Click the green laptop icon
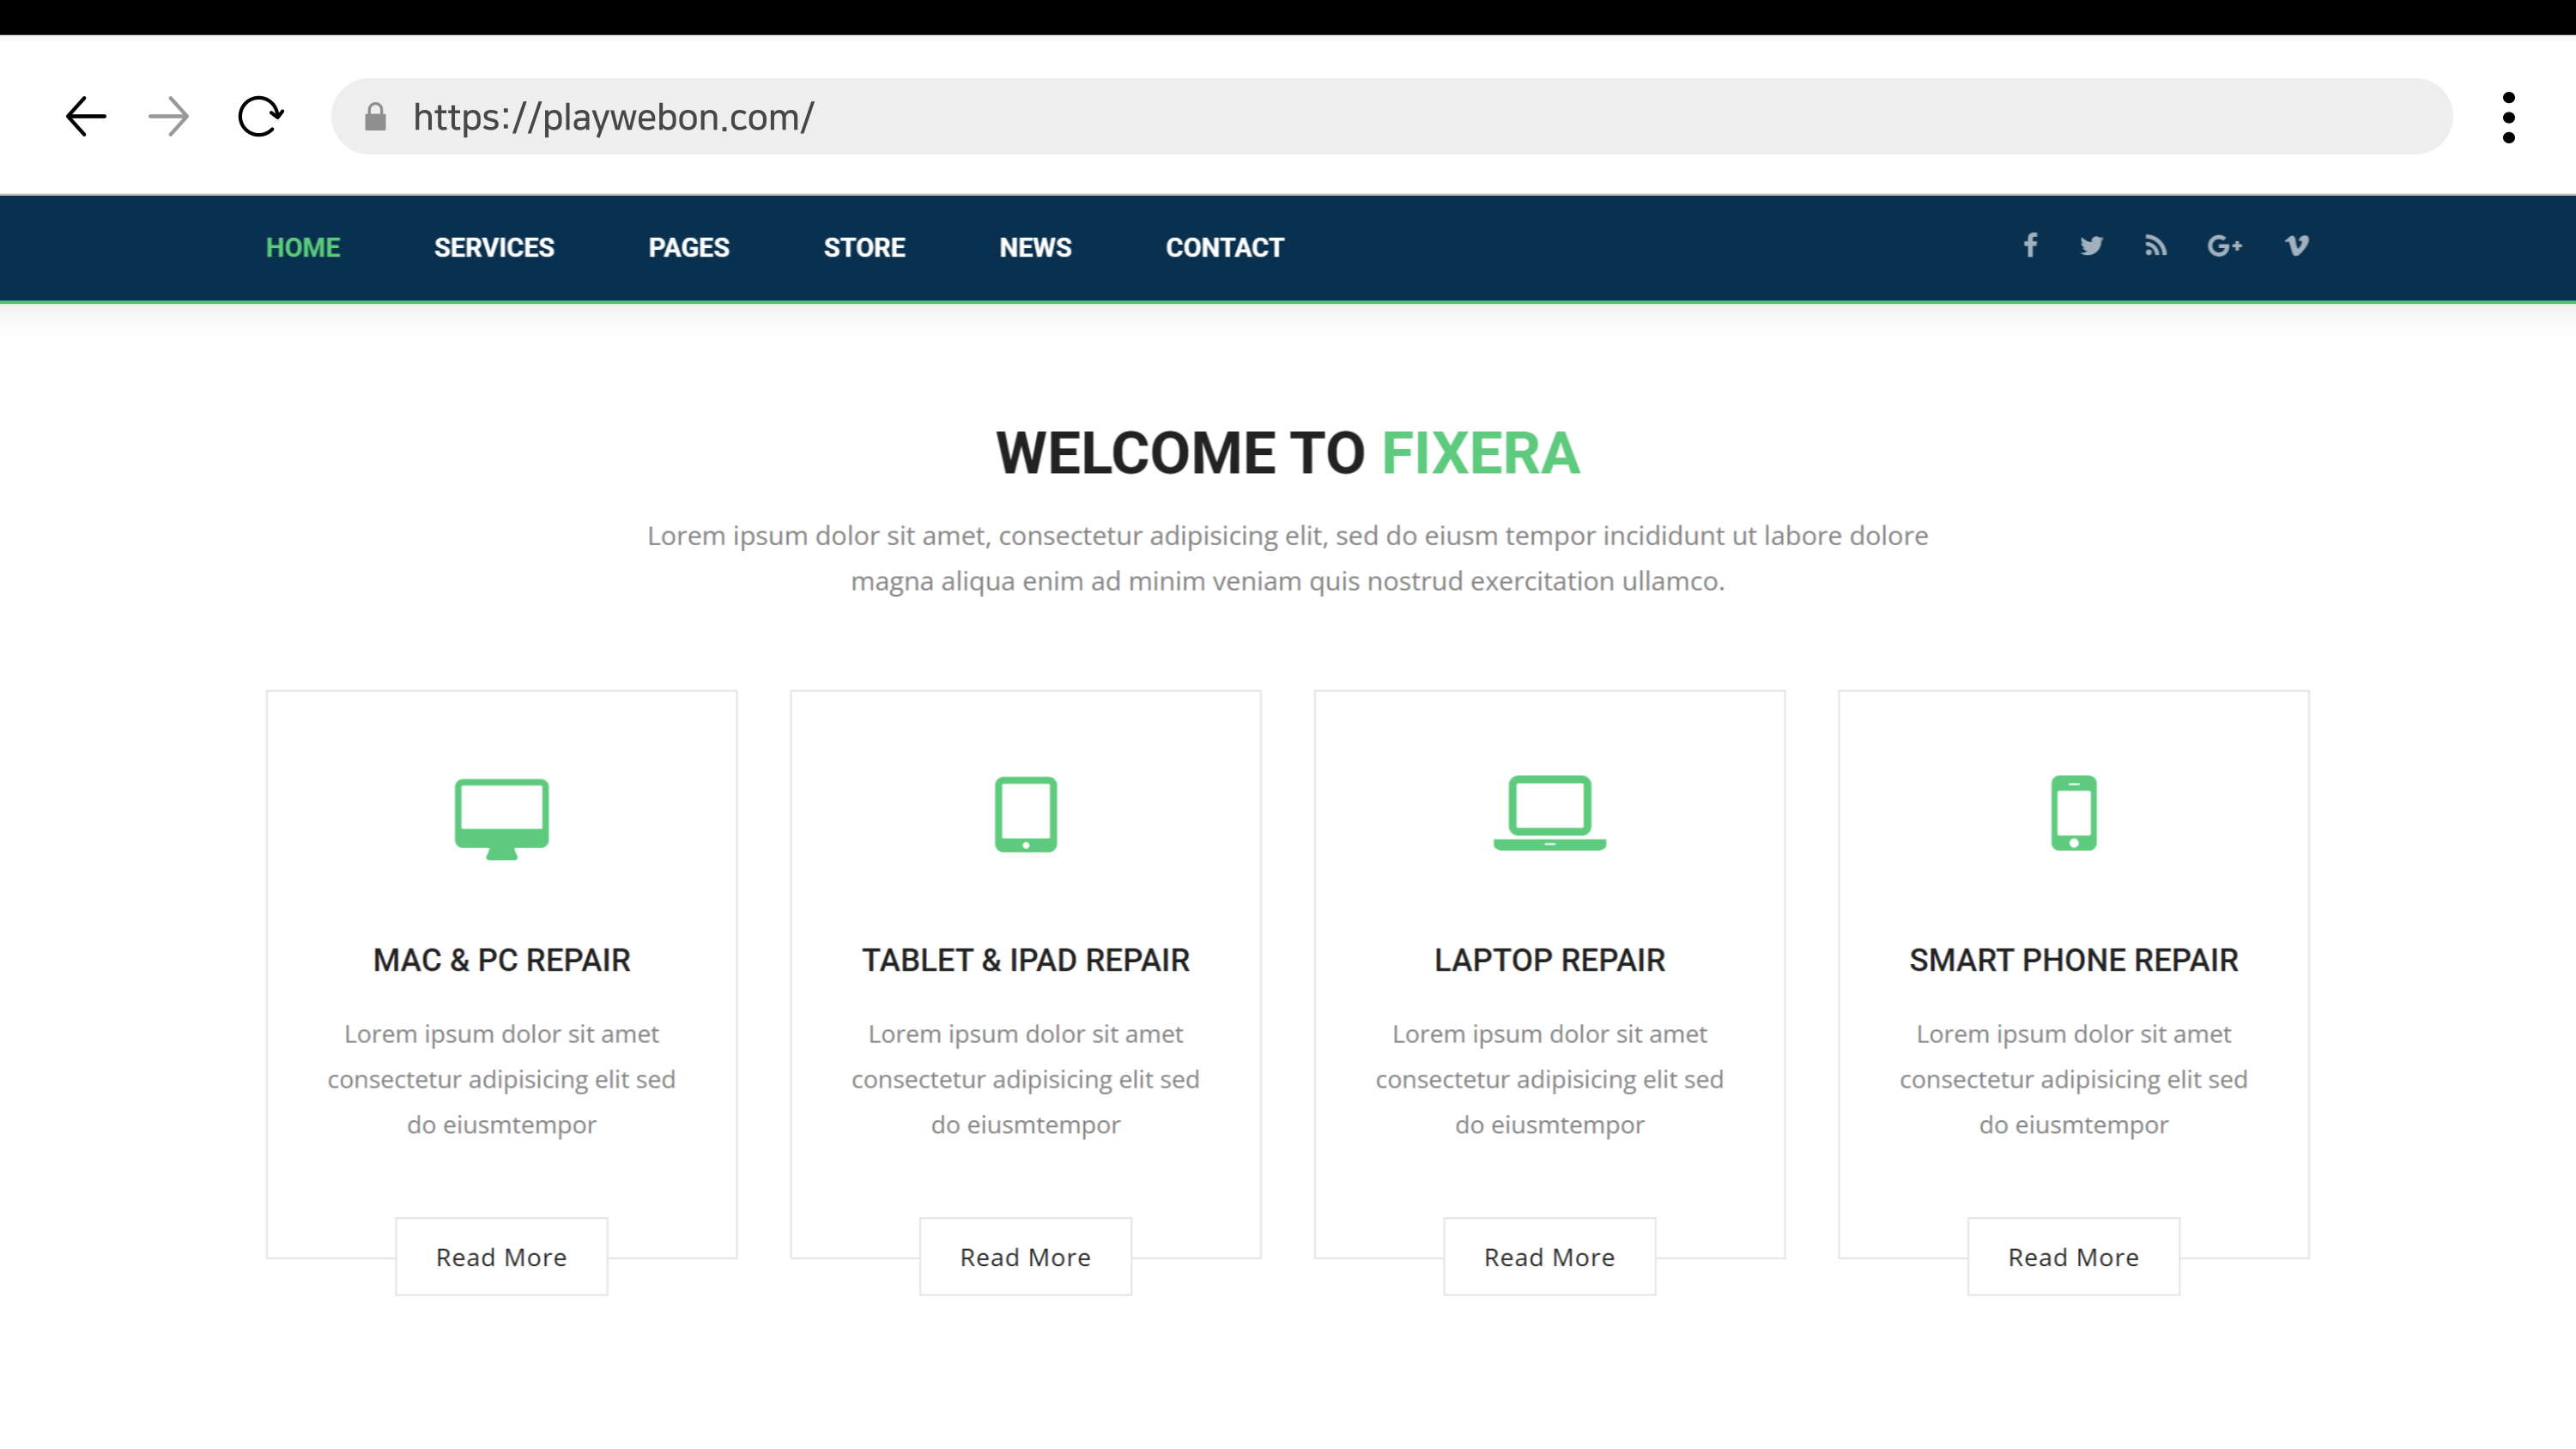2576x1449 pixels. 1549,813
